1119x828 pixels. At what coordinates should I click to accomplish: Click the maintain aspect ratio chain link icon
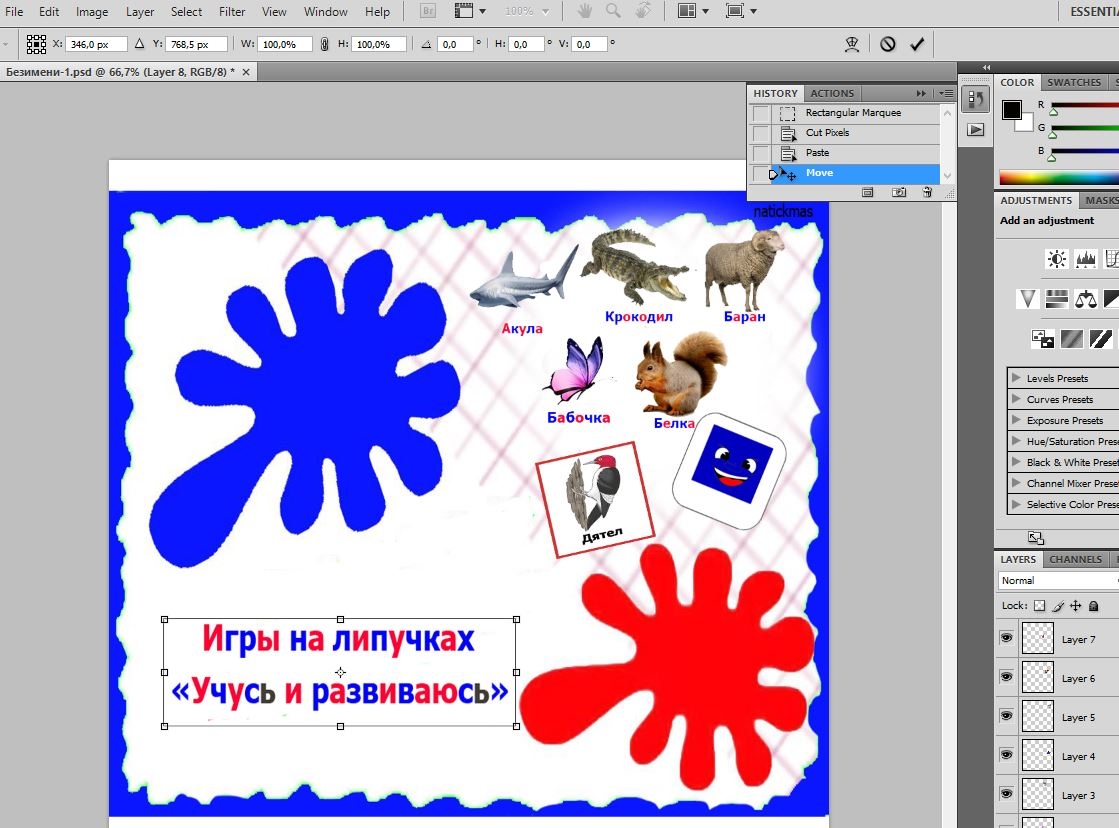[x=324, y=44]
